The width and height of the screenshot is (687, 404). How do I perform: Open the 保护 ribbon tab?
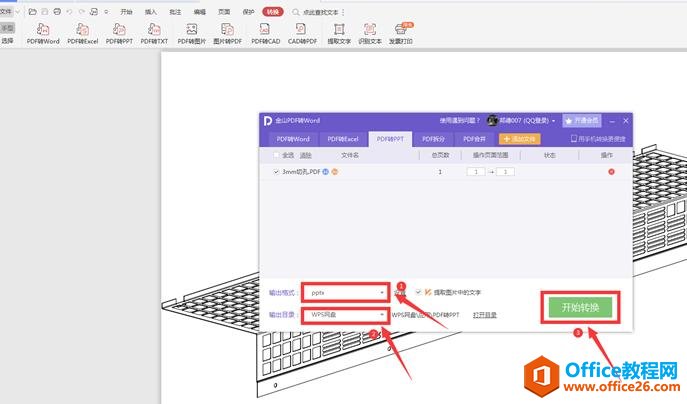(x=248, y=12)
